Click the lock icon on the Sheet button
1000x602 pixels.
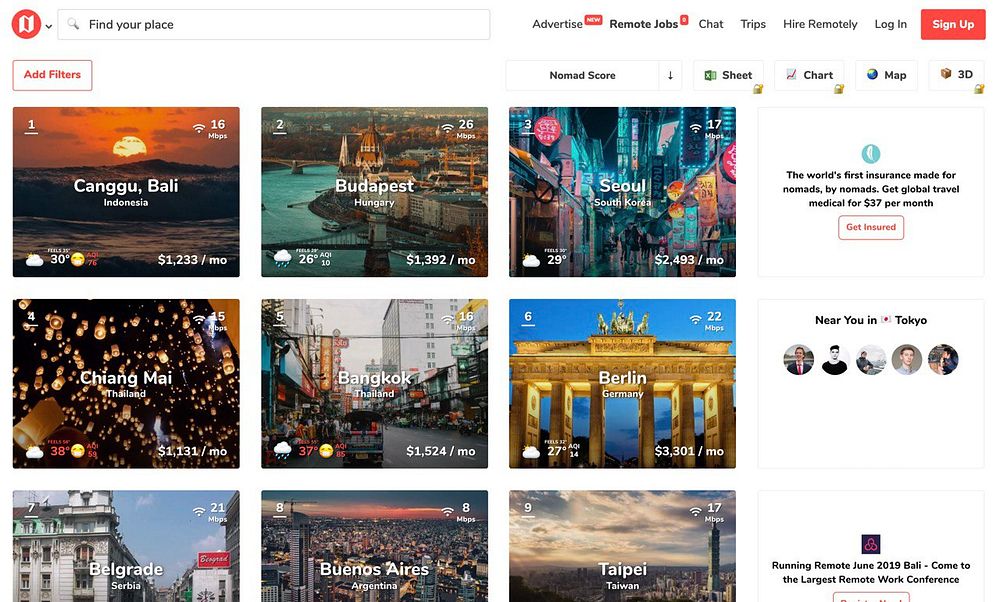click(x=758, y=89)
